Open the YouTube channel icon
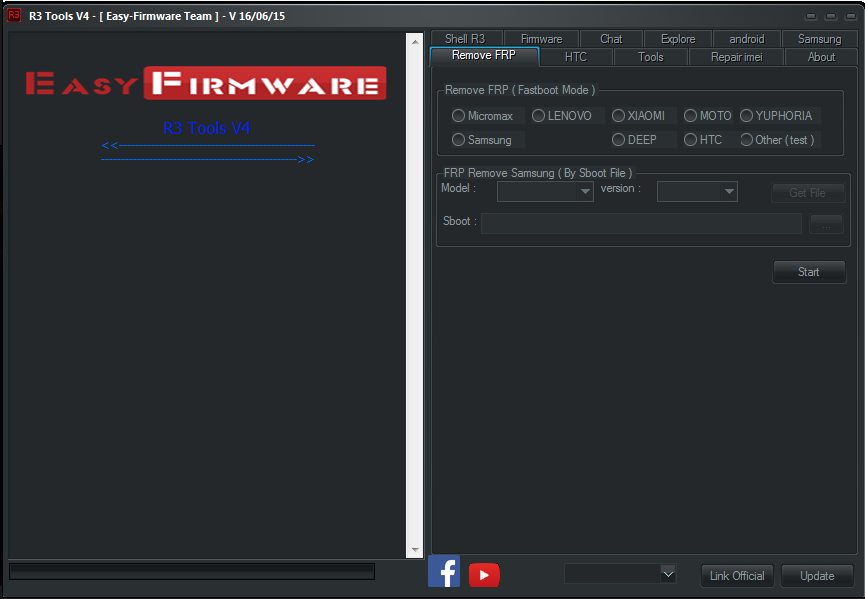Image resolution: width=865 pixels, height=599 pixels. [x=484, y=575]
